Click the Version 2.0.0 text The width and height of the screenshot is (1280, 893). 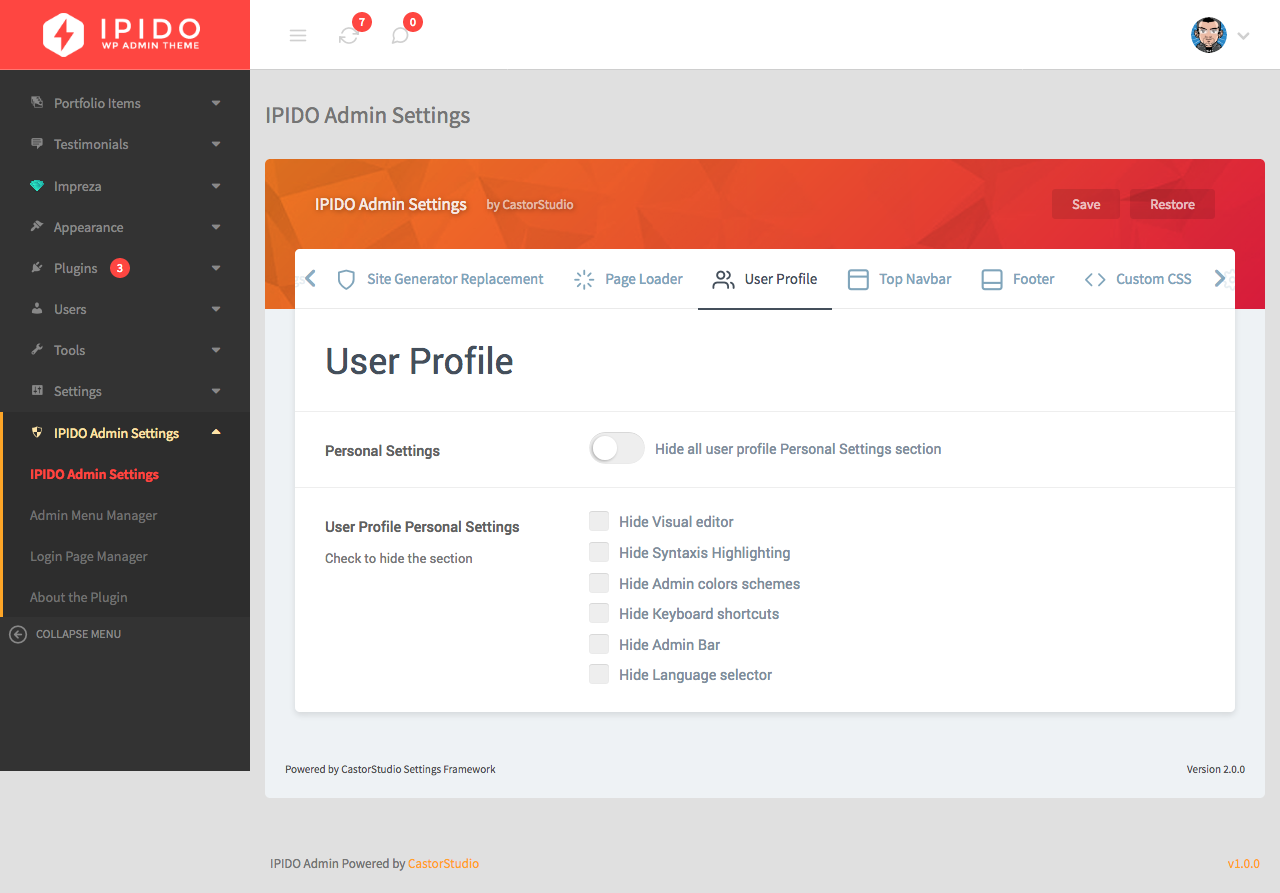pos(1216,769)
